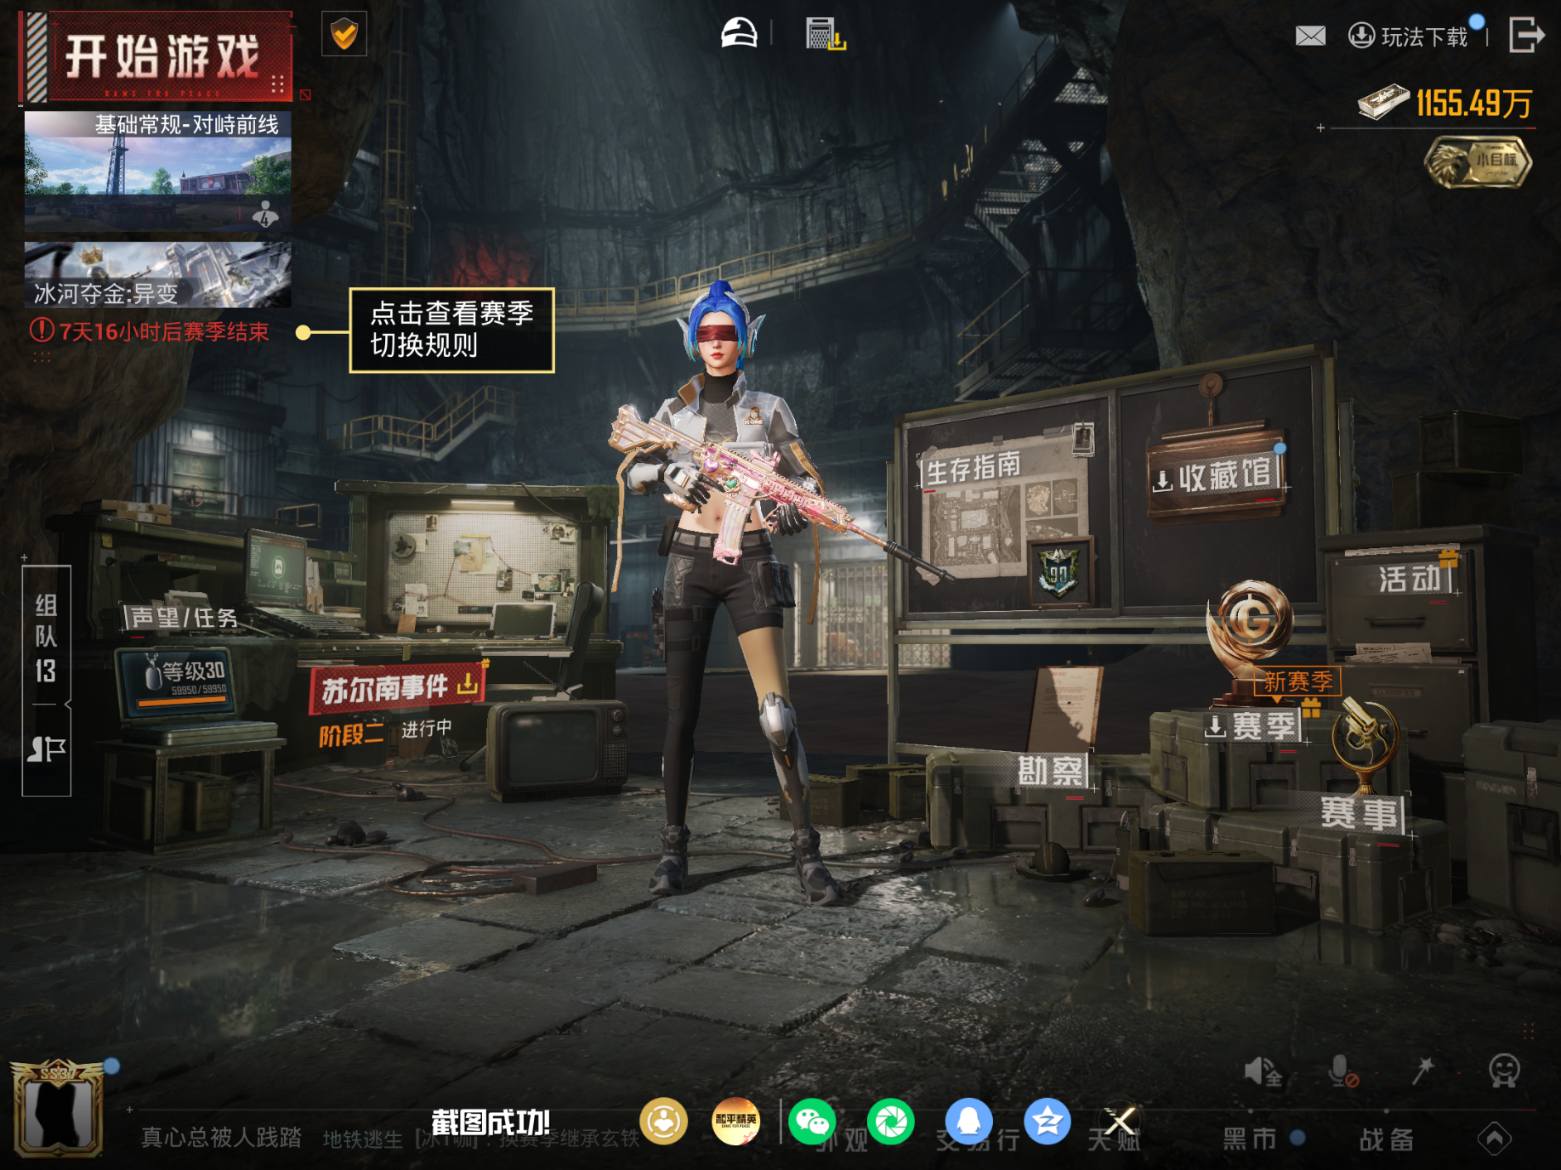Open the 战备 tab in bottom bar
Screen dimensions: 1561x1170
tap(1386, 1139)
